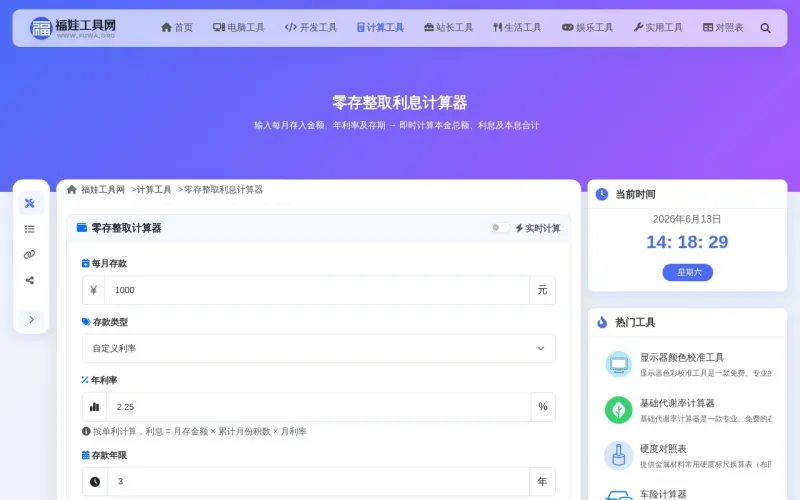Click the flame icon beside 热门工具

coord(602,322)
